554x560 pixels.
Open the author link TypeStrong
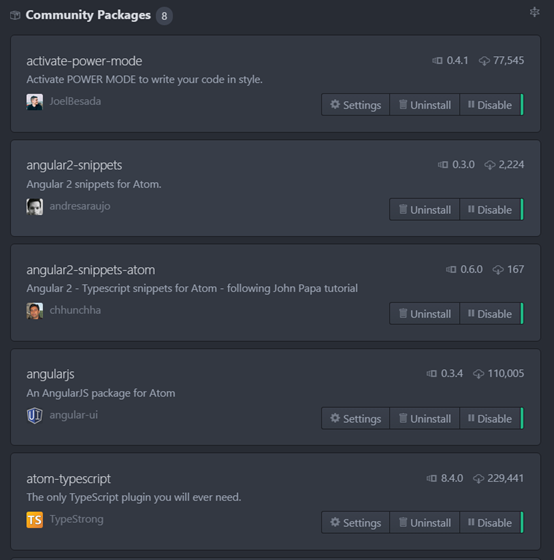point(76,519)
